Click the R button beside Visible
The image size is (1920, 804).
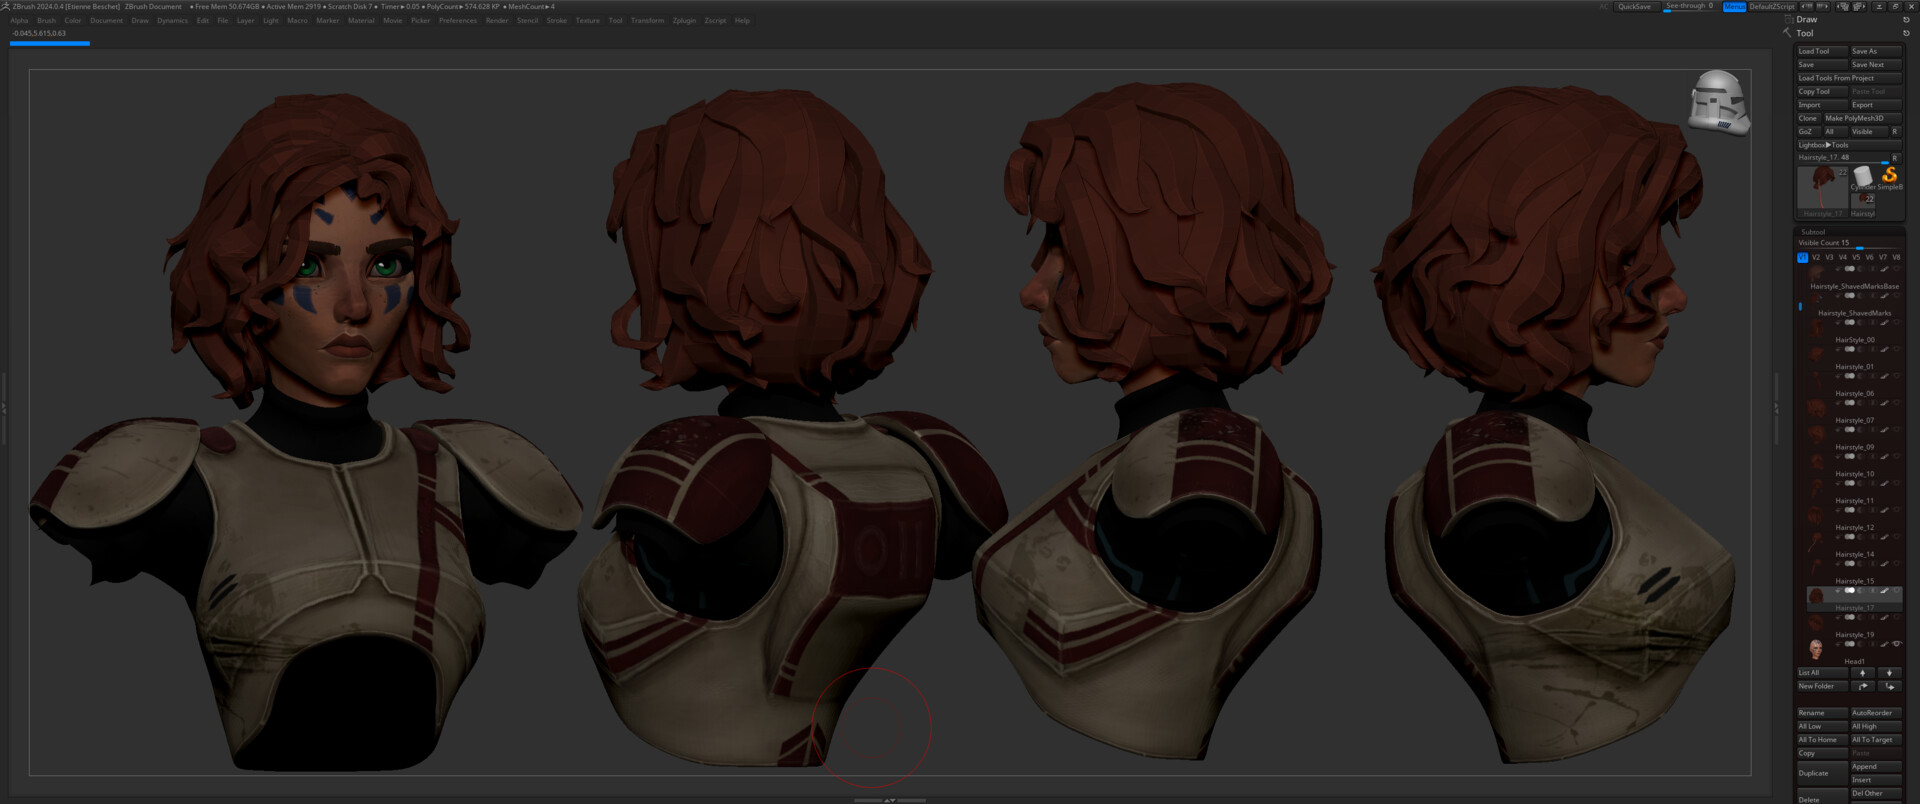[1894, 131]
